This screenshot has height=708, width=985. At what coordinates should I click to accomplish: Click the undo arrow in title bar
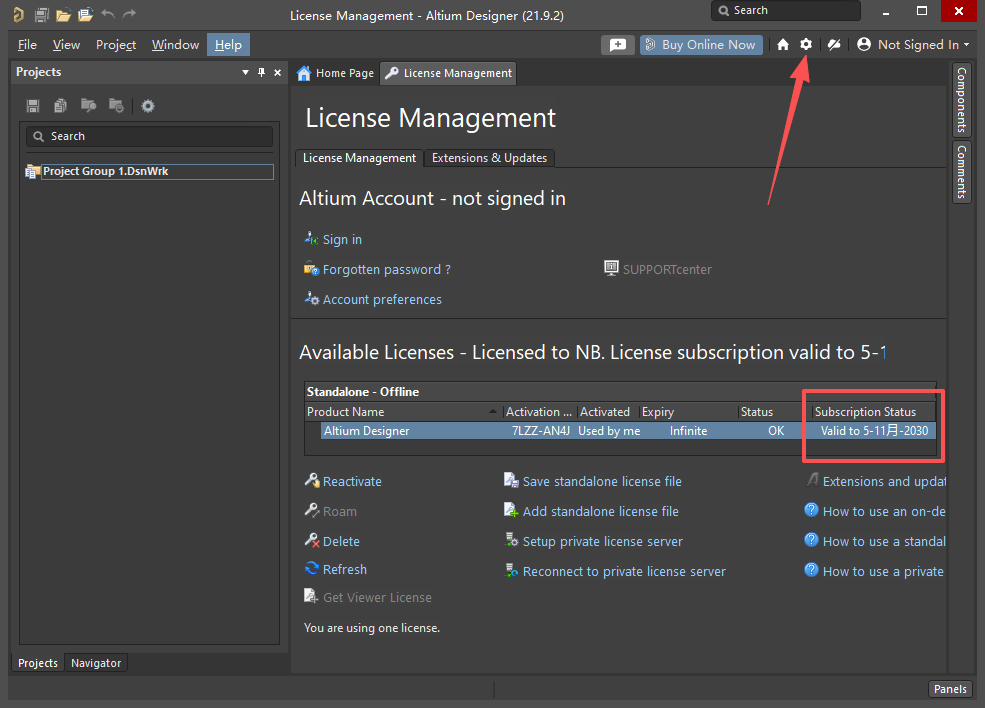click(108, 14)
